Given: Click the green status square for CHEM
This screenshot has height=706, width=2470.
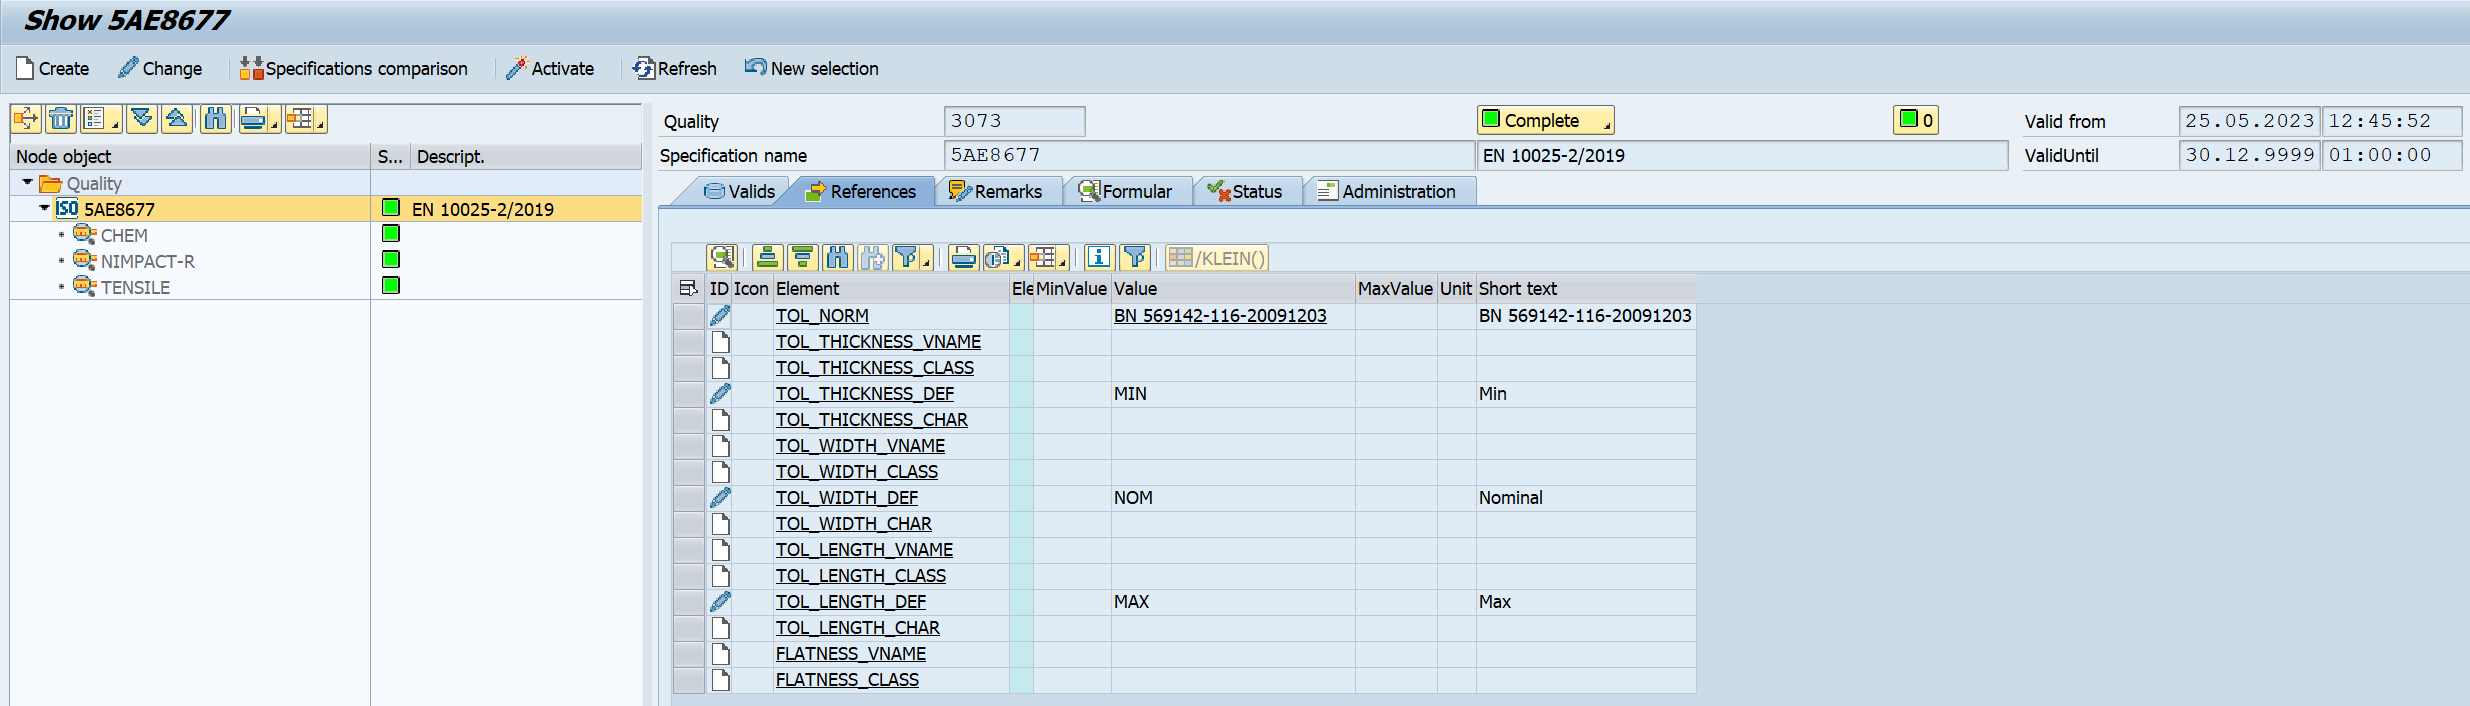Looking at the screenshot, I should pos(391,234).
